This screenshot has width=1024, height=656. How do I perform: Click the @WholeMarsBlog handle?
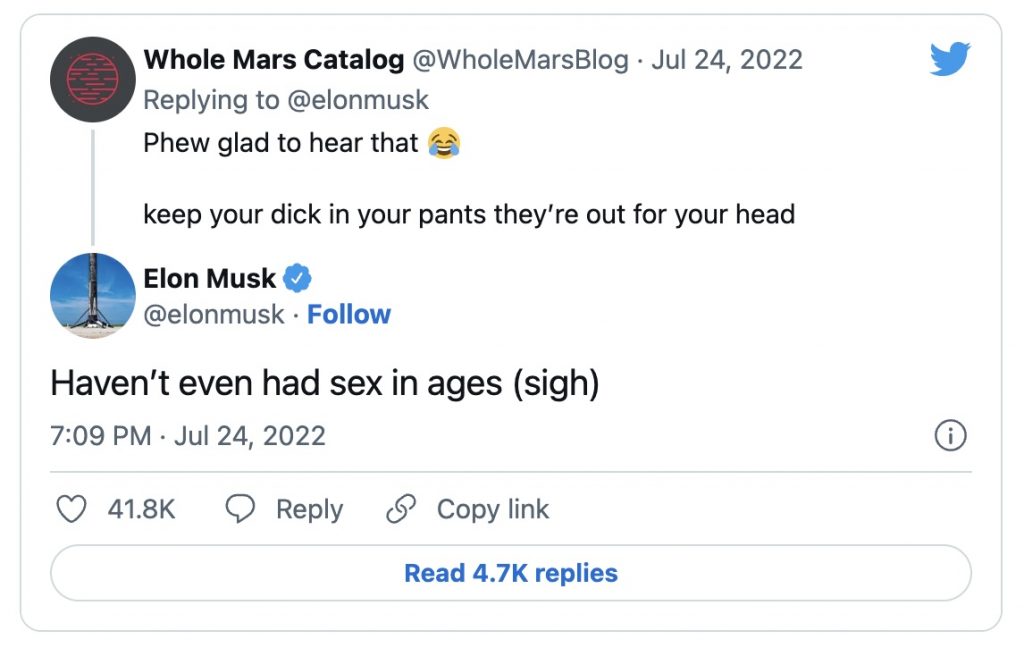tap(521, 59)
